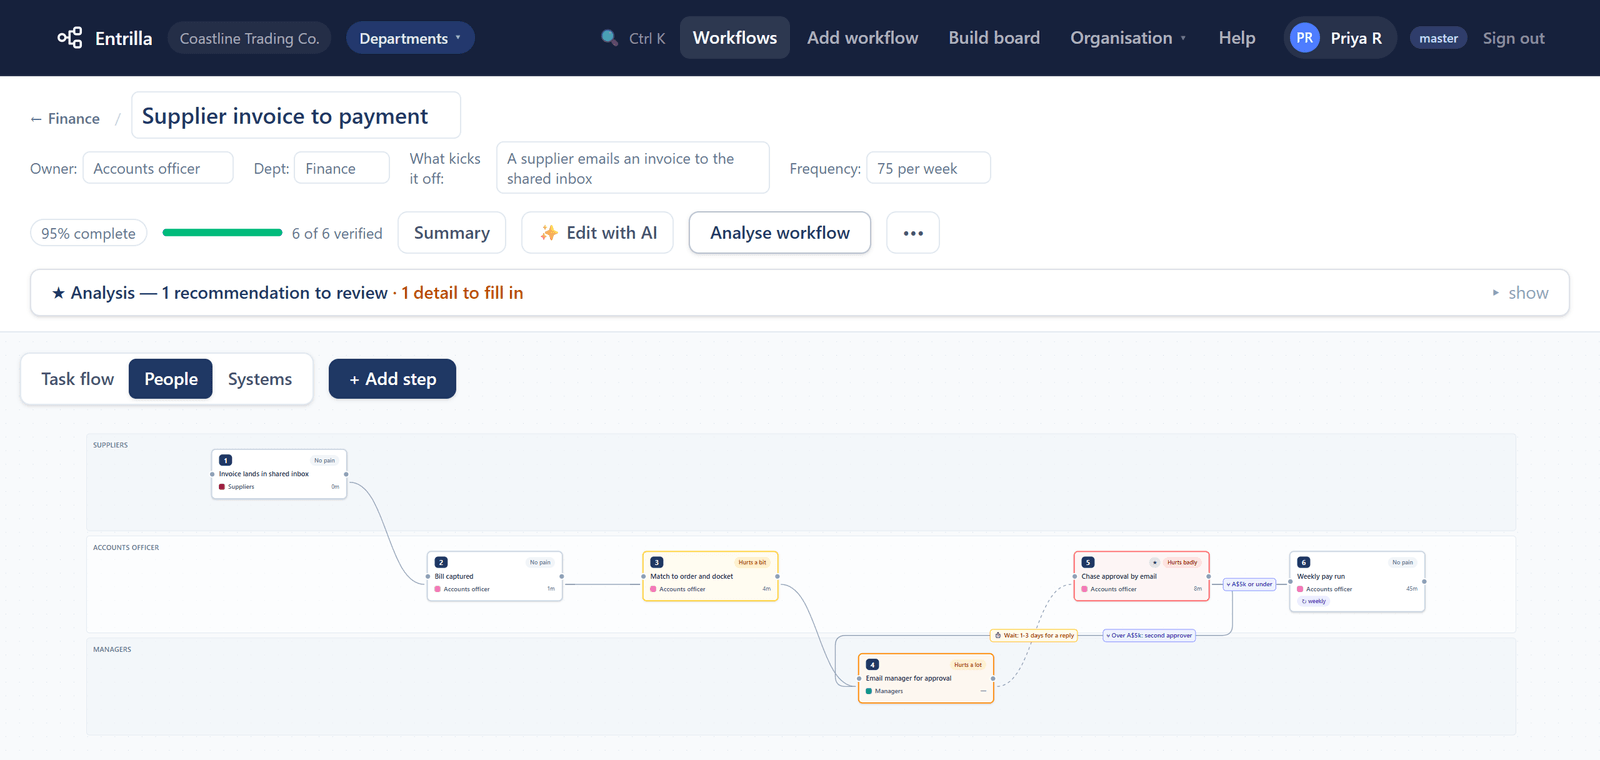Click the sparkle icon on Edit with AI
This screenshot has width=1600, height=760.
coord(549,233)
